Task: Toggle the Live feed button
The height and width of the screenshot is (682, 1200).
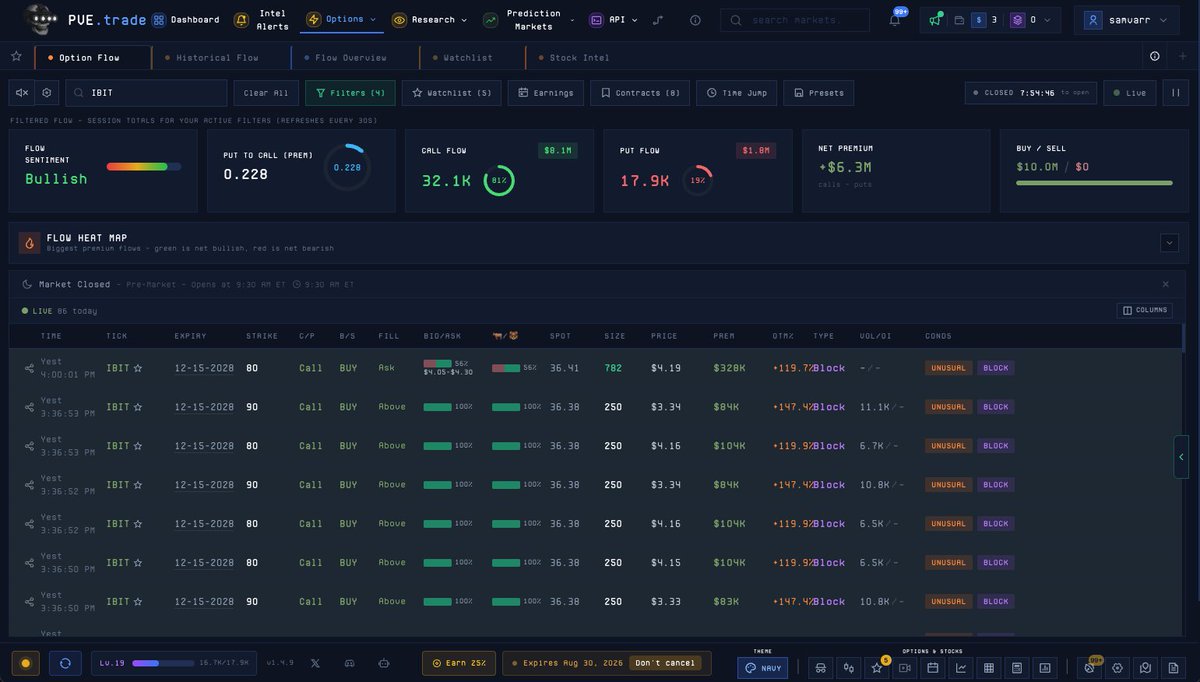Action: pos(1130,93)
